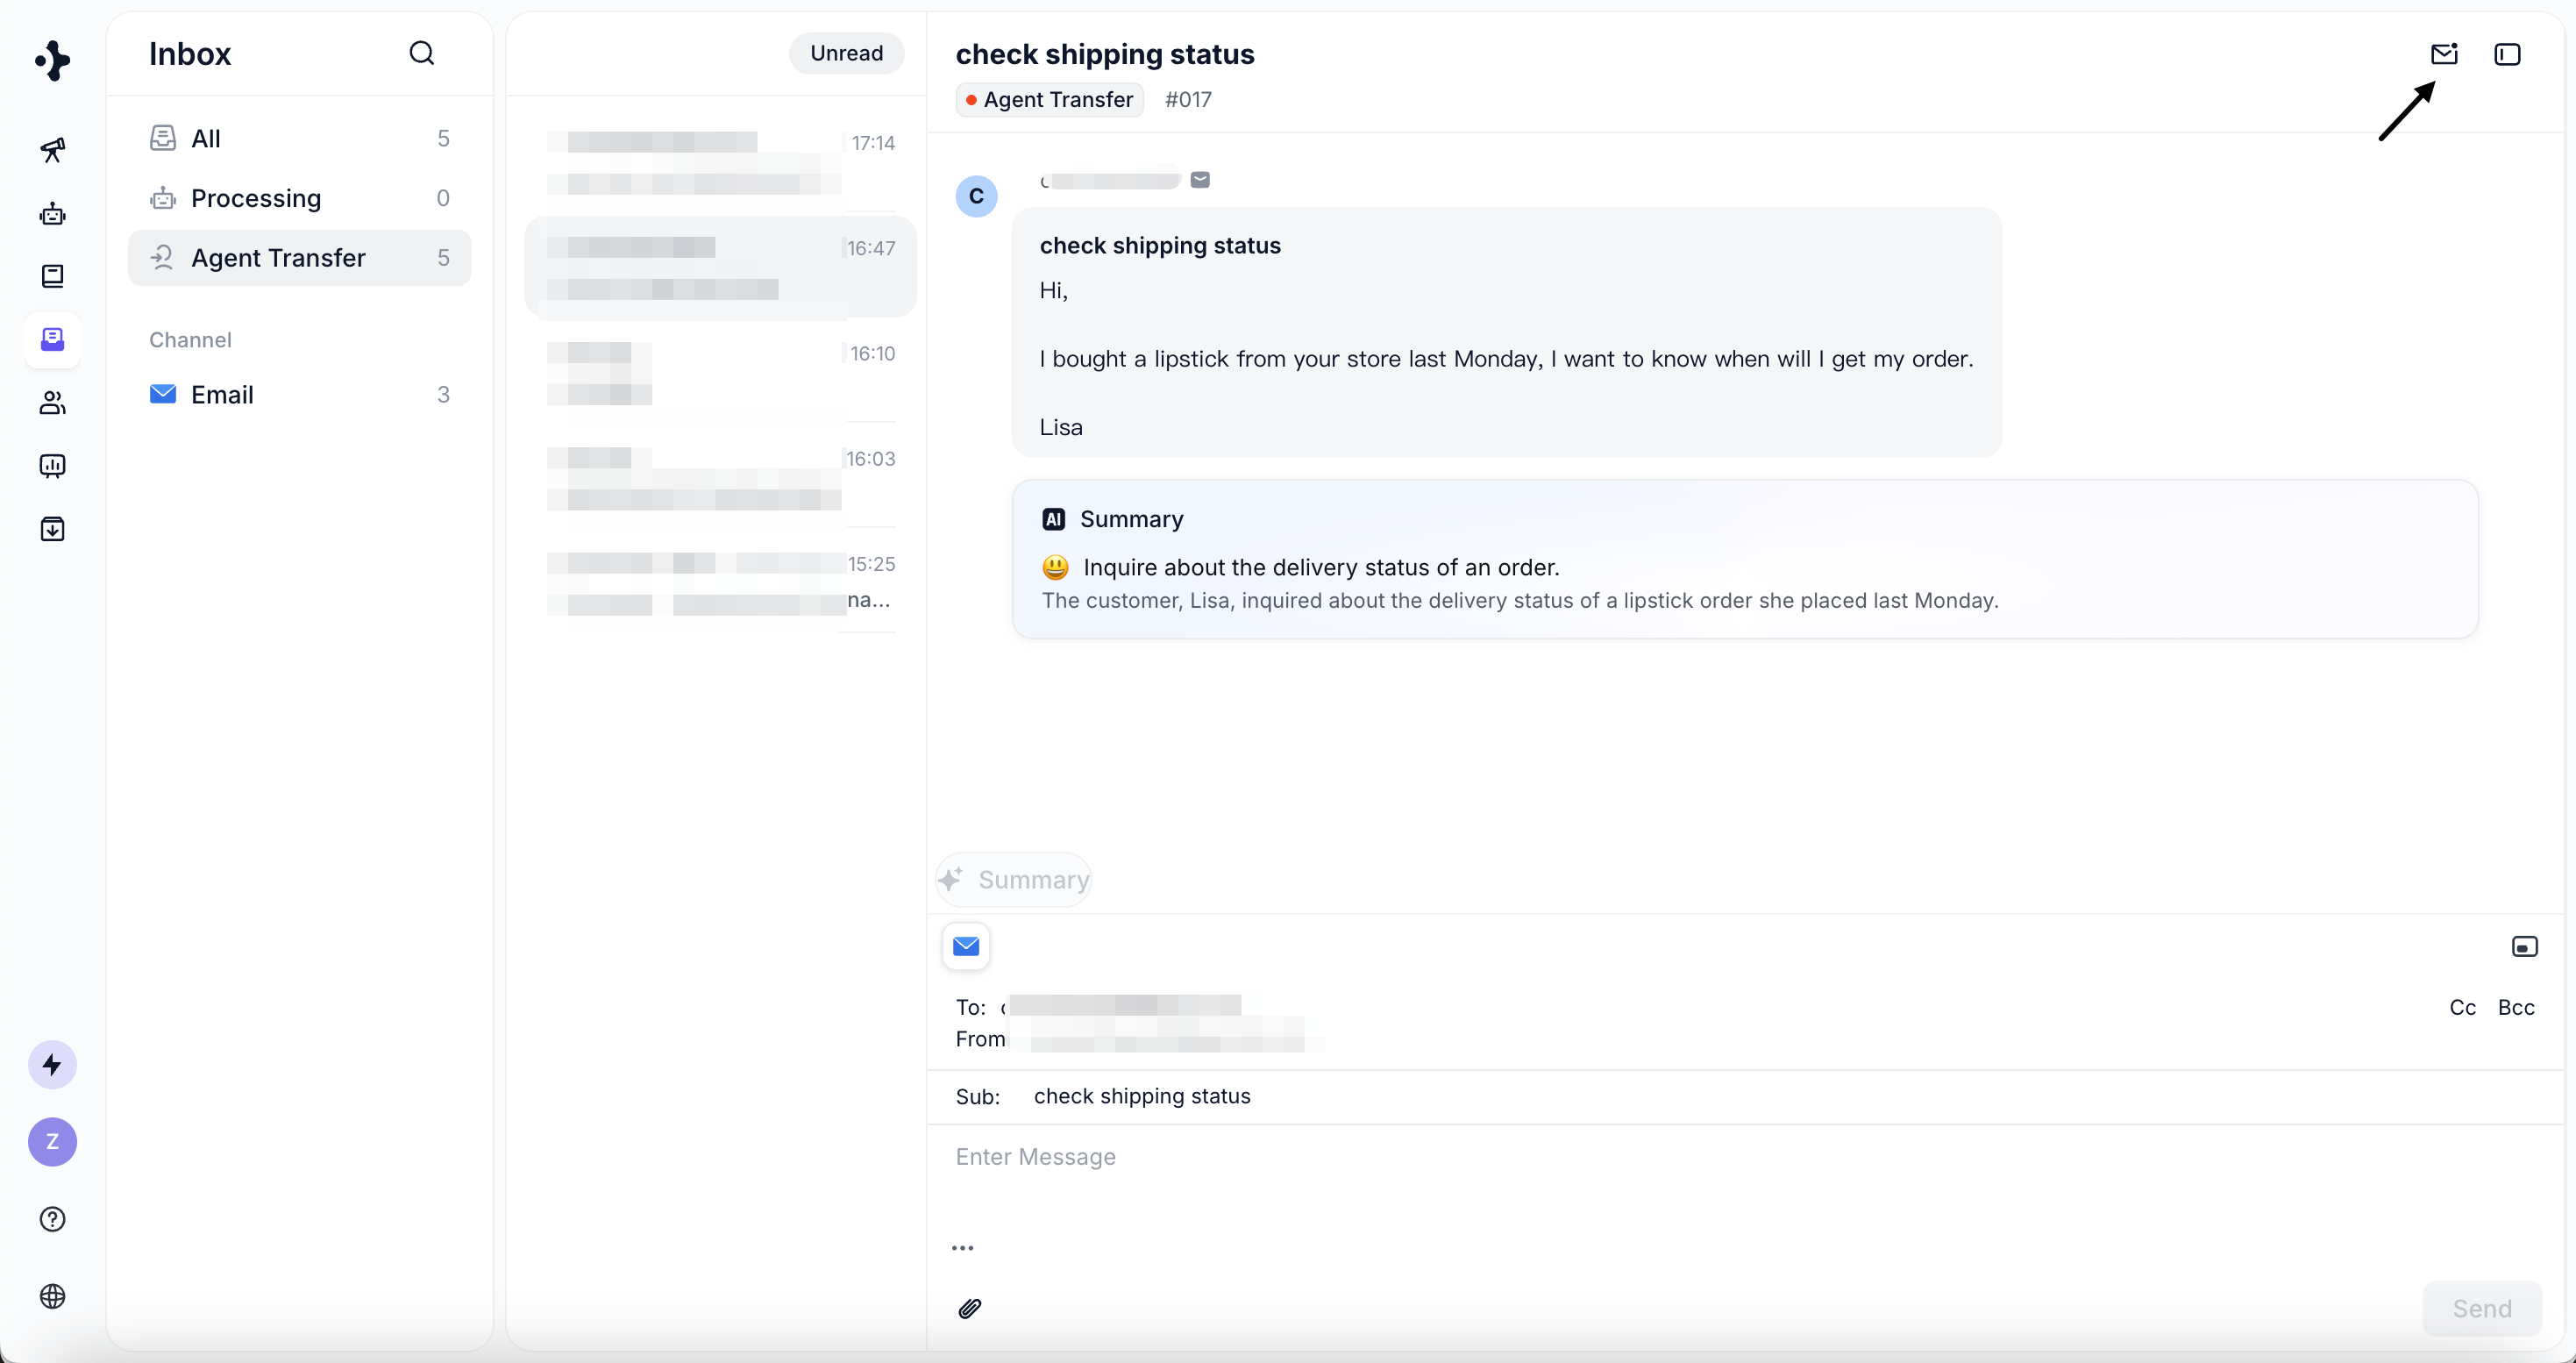
Task: Open the contacts people icon in sidebar
Action: pyautogui.click(x=53, y=402)
